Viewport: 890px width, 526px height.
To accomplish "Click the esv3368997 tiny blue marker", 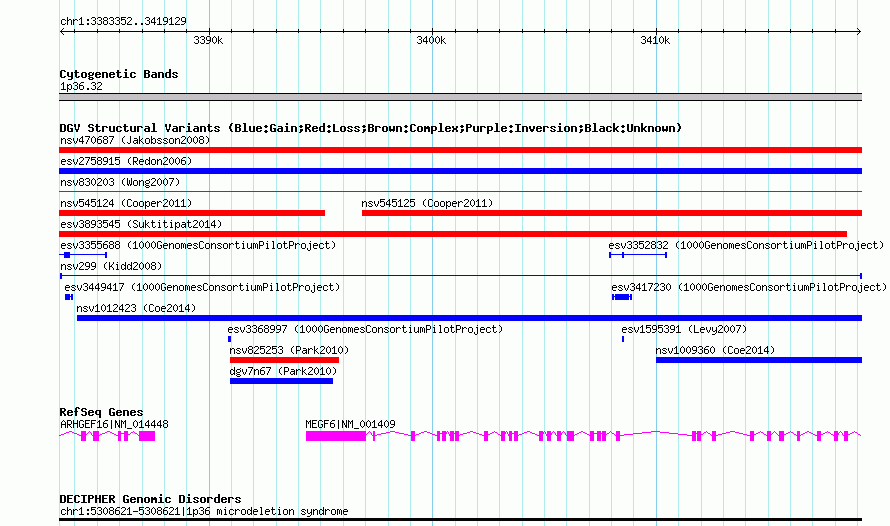I will (x=229, y=339).
